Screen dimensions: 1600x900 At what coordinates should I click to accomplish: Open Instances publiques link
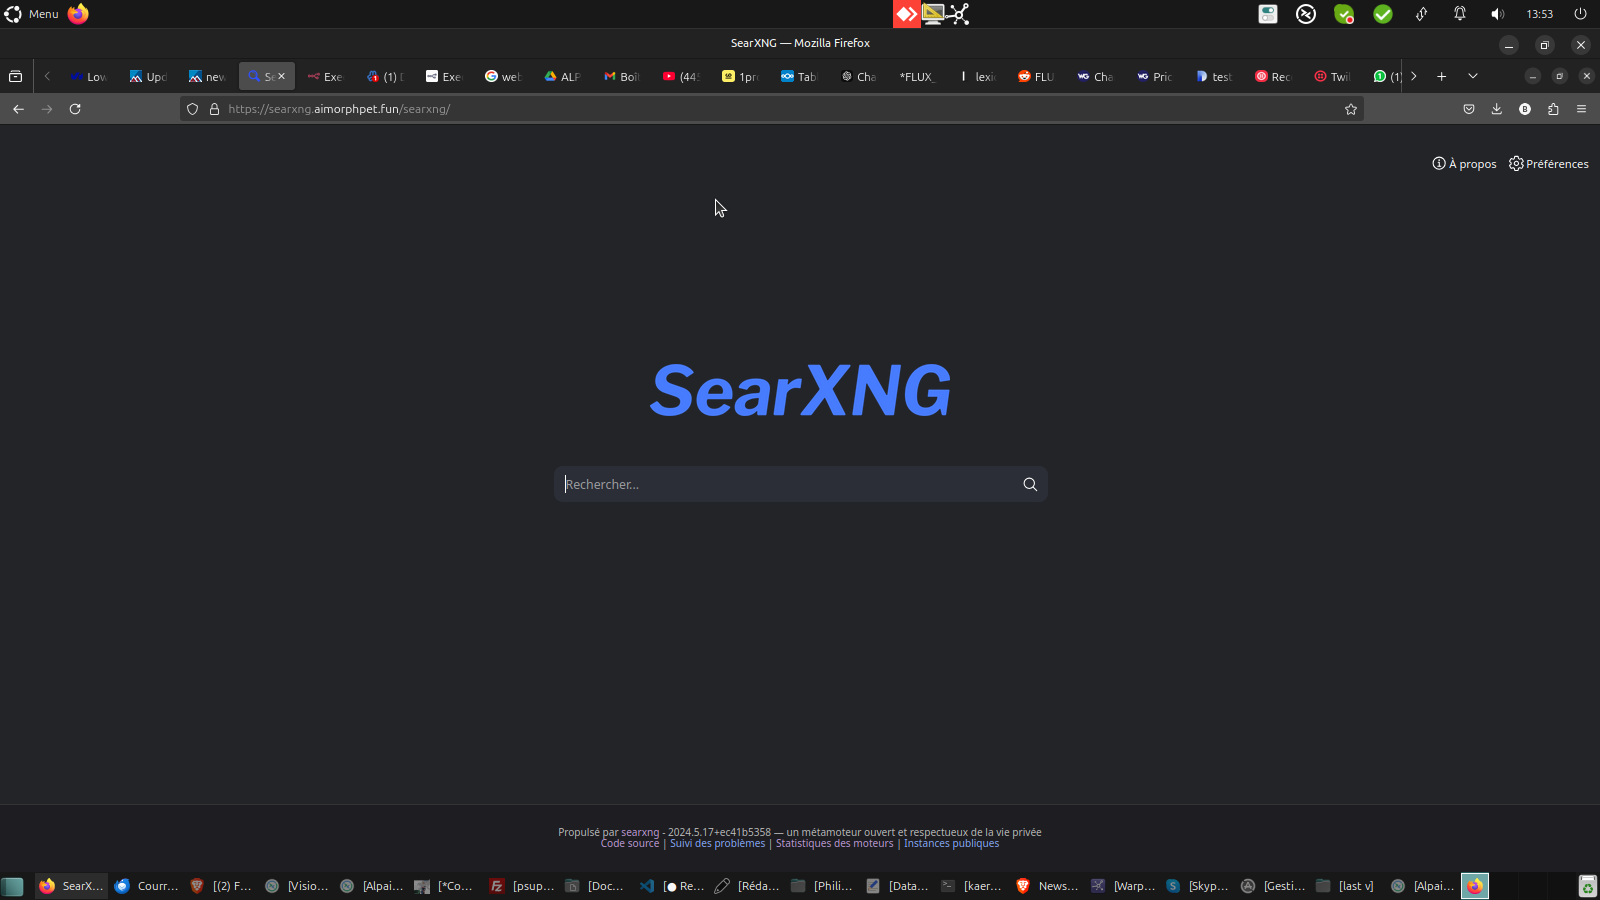951,844
